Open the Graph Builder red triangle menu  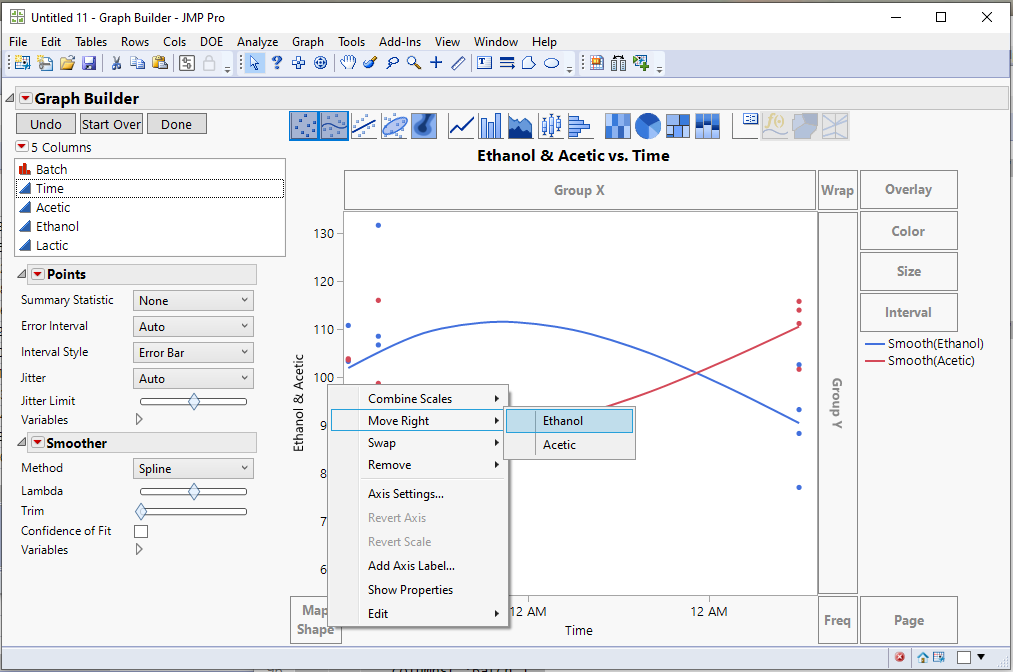point(25,97)
